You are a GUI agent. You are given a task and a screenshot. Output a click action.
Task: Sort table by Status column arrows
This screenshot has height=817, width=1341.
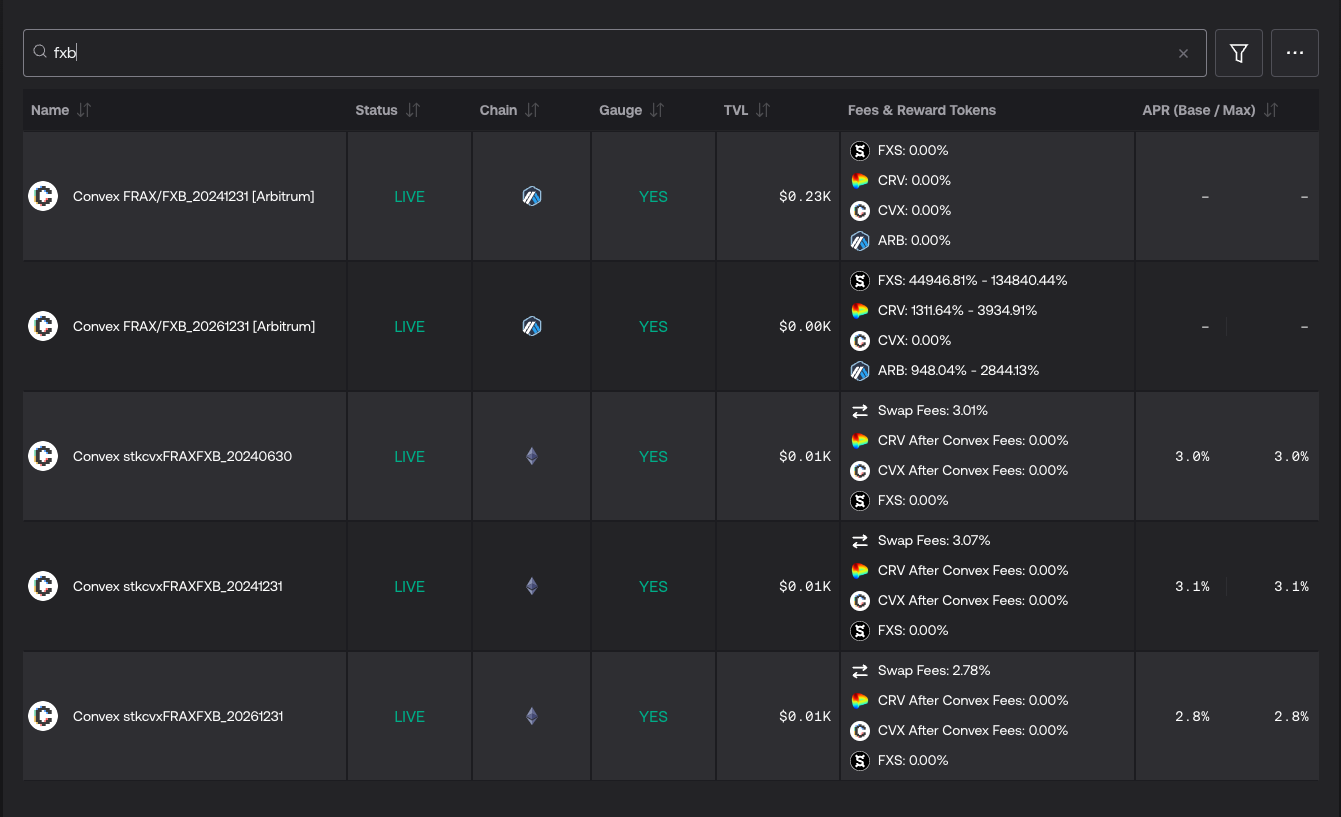click(x=413, y=110)
